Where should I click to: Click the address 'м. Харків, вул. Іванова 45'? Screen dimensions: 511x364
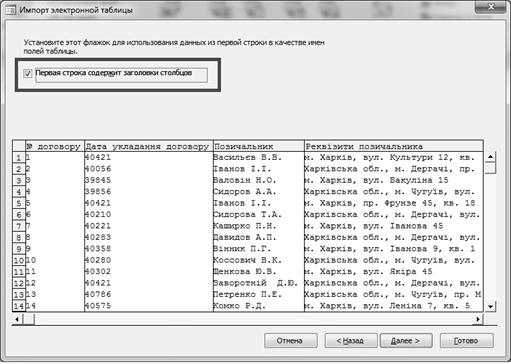394,226
